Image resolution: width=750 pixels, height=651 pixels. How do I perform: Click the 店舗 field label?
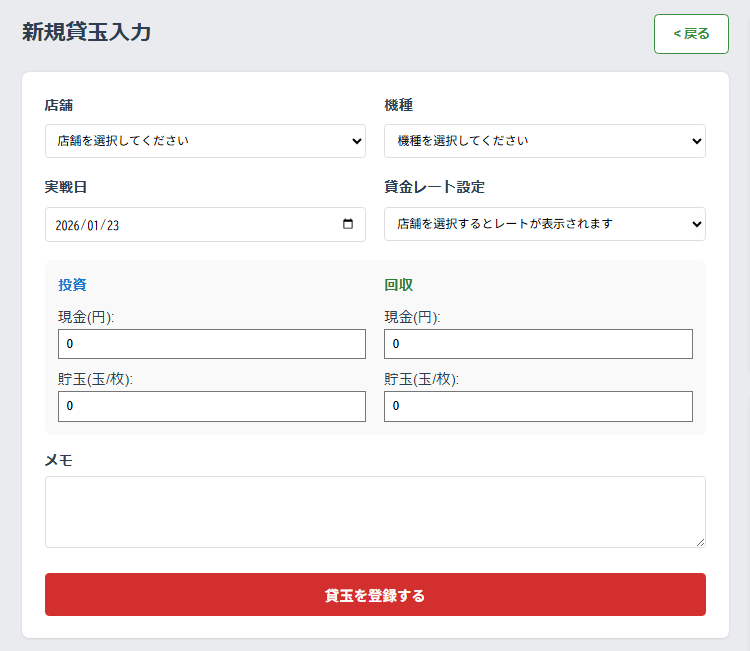click(x=59, y=105)
